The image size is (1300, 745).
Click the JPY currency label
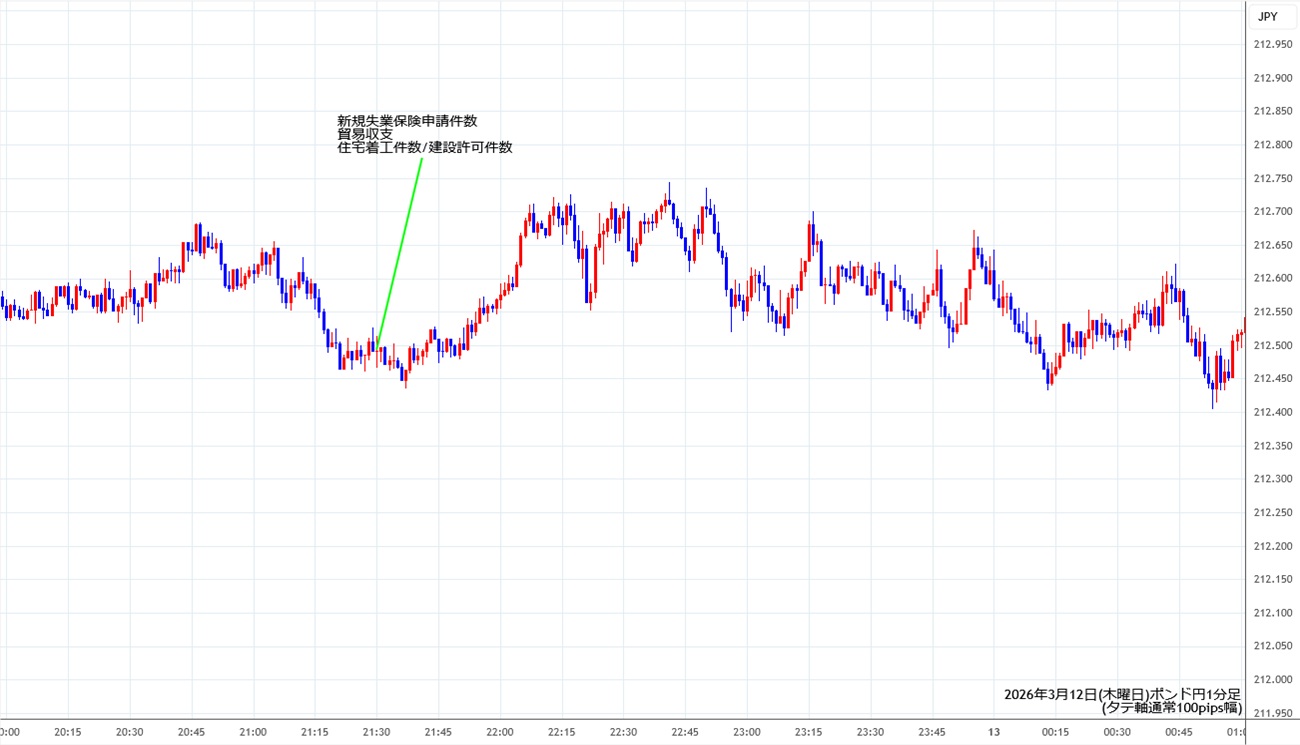coord(1267,16)
